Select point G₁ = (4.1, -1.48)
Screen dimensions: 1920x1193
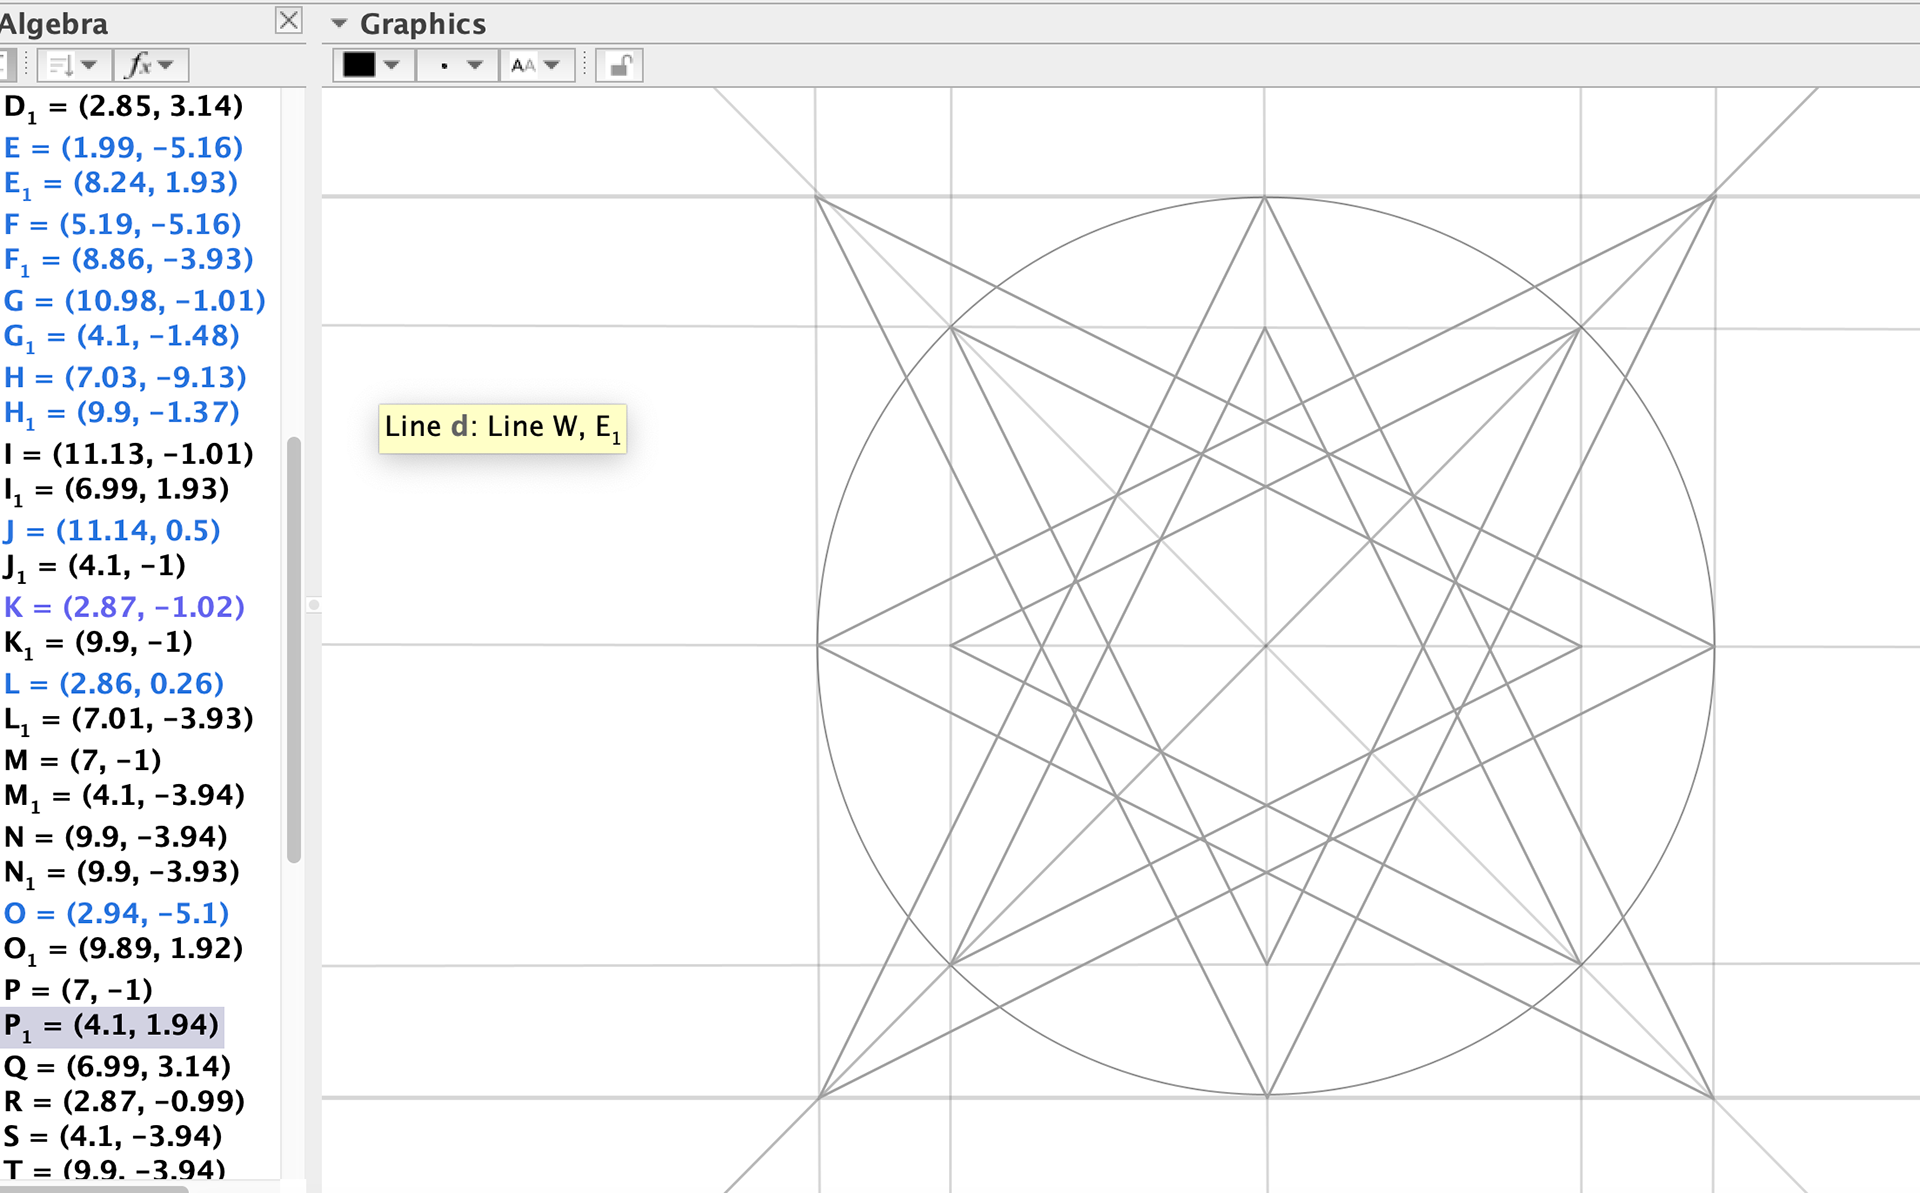click(121, 337)
